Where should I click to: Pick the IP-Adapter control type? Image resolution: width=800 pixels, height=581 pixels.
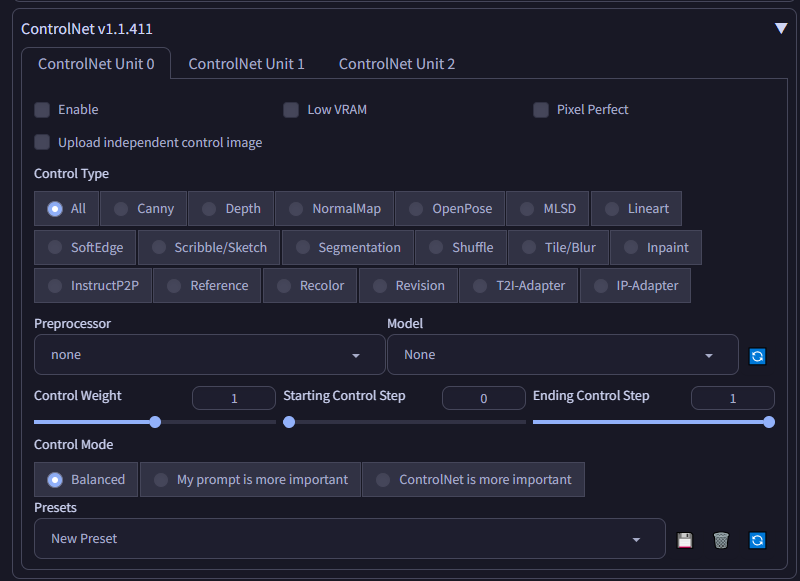pyautogui.click(x=635, y=285)
